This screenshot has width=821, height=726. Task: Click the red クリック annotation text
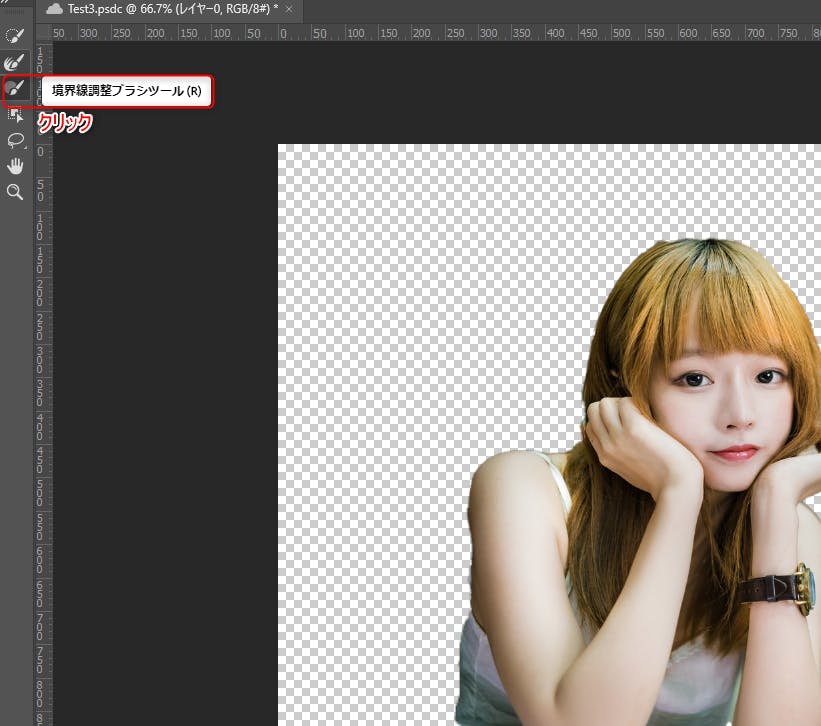[x=65, y=123]
